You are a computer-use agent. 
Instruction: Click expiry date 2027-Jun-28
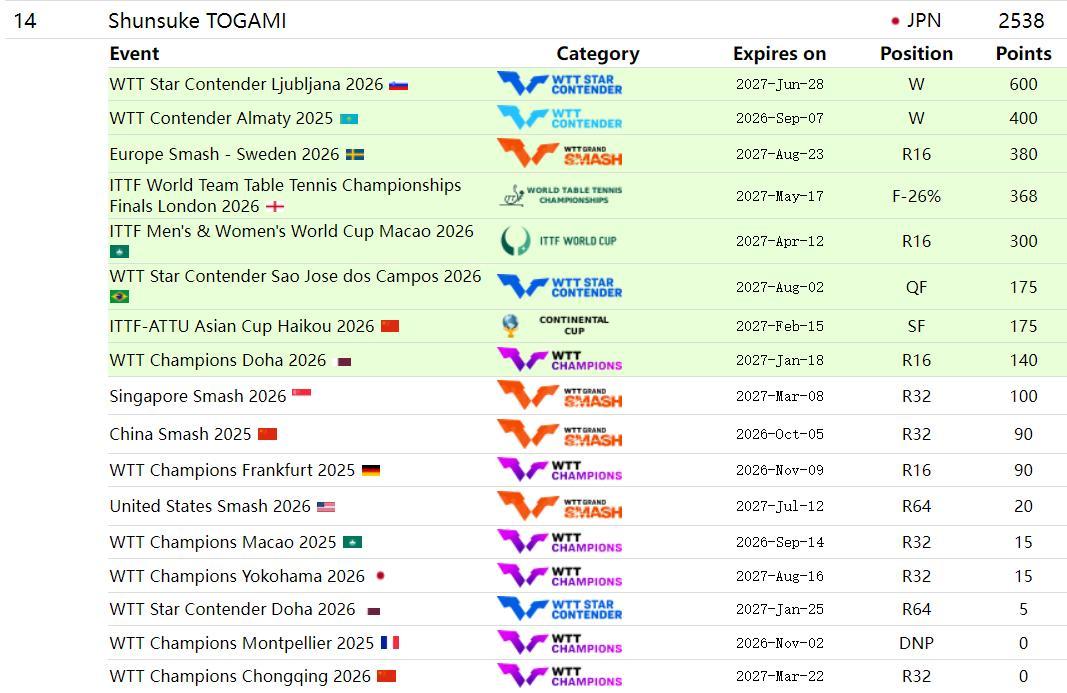[x=779, y=84]
